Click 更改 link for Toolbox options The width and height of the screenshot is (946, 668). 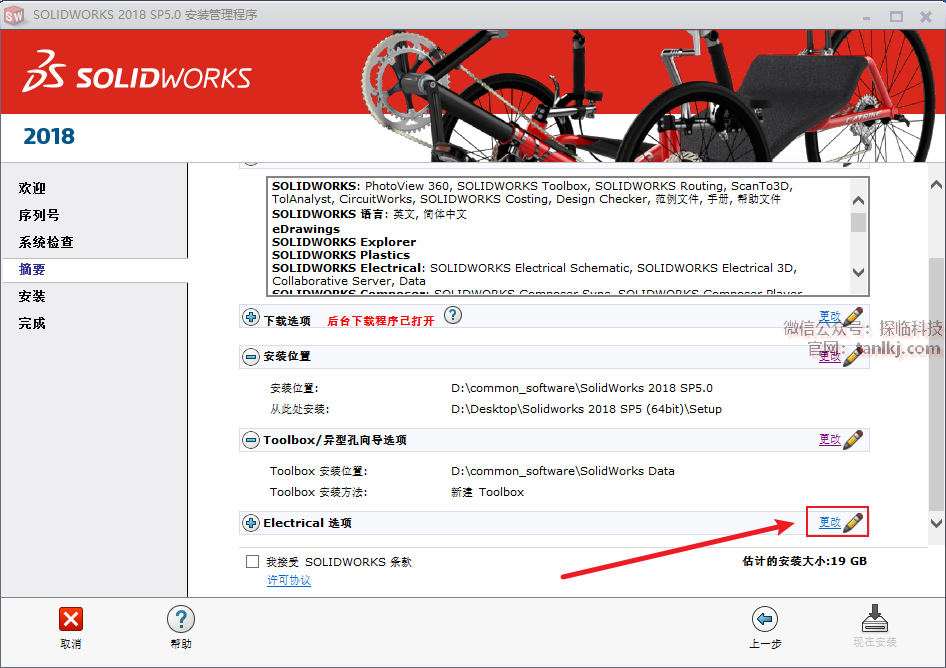[x=830, y=439]
